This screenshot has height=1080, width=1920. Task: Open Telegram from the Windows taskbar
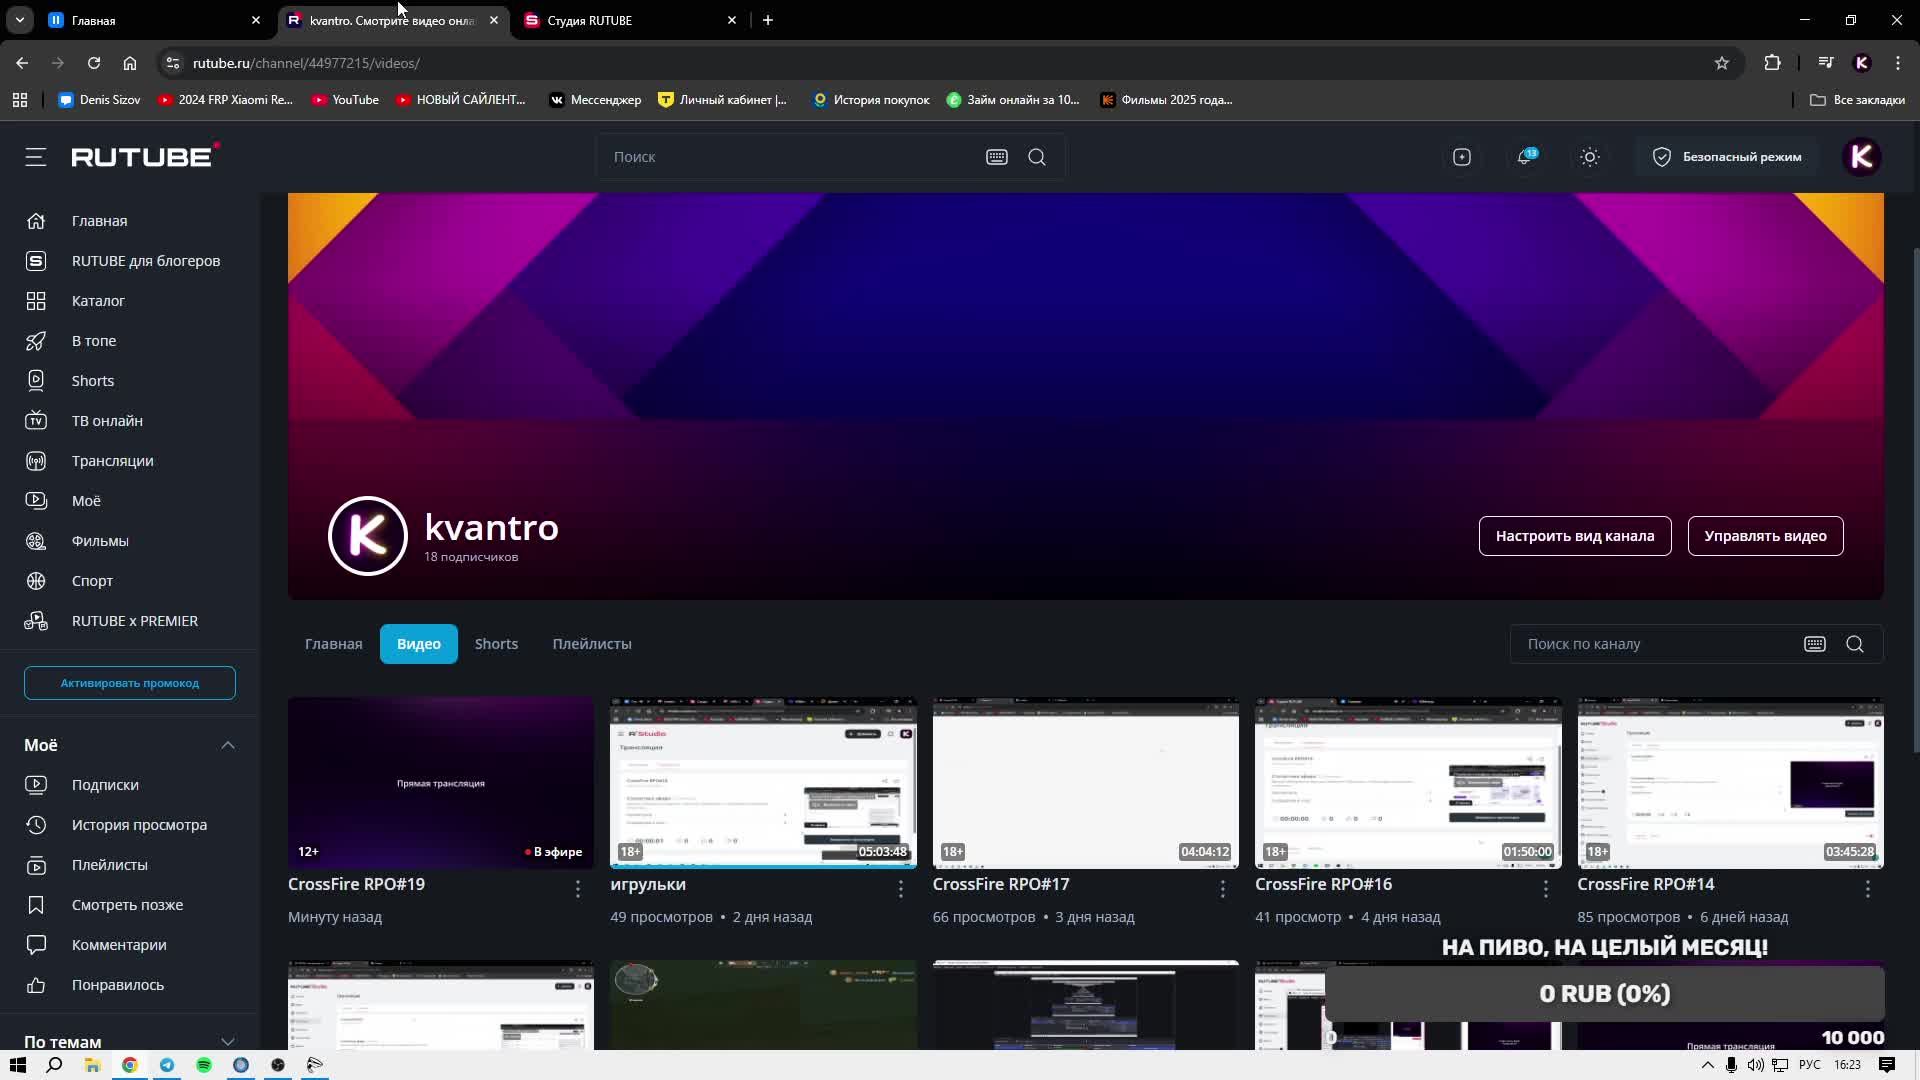[x=167, y=1065]
